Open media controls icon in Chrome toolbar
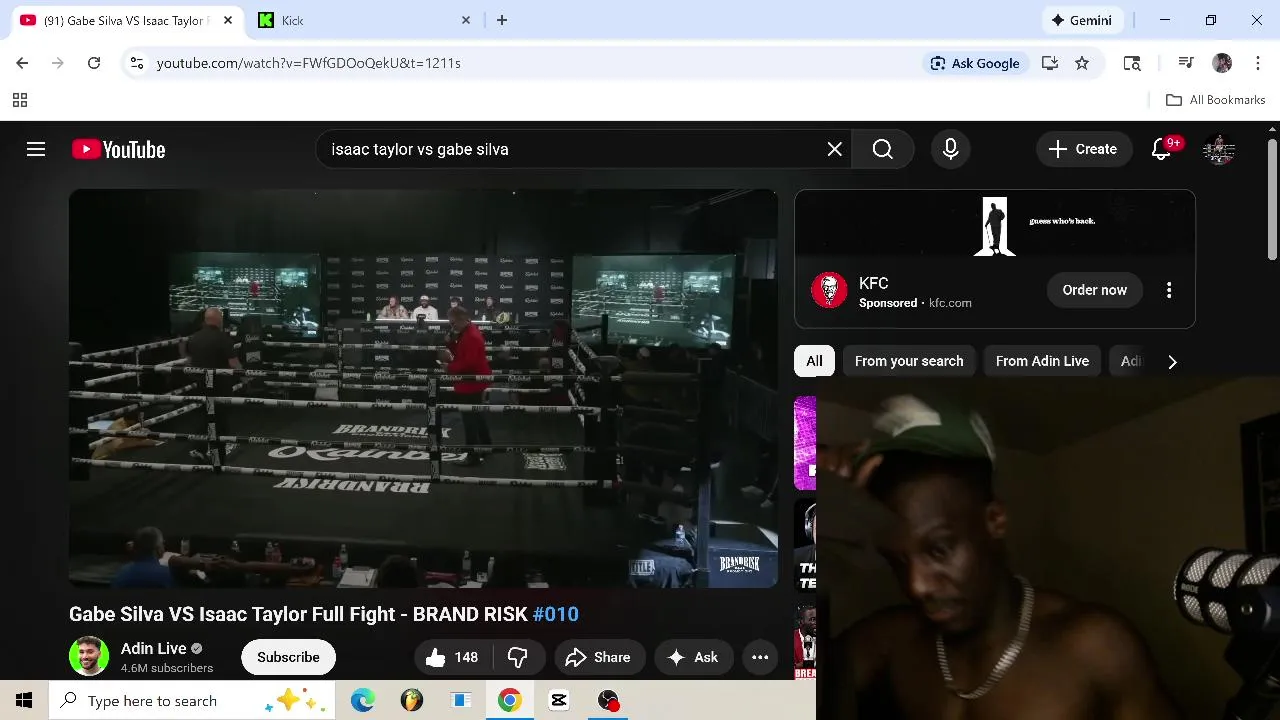Image resolution: width=1280 pixels, height=720 pixels. (1186, 63)
